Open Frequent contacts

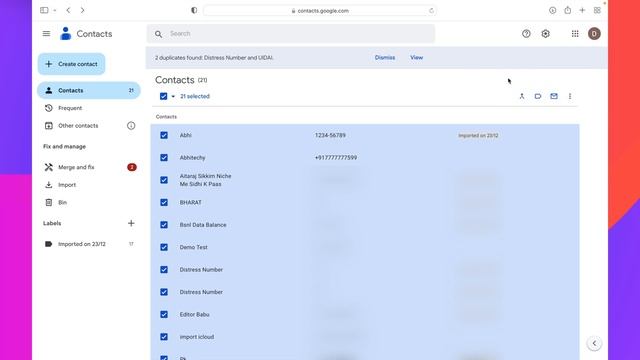click(89, 108)
